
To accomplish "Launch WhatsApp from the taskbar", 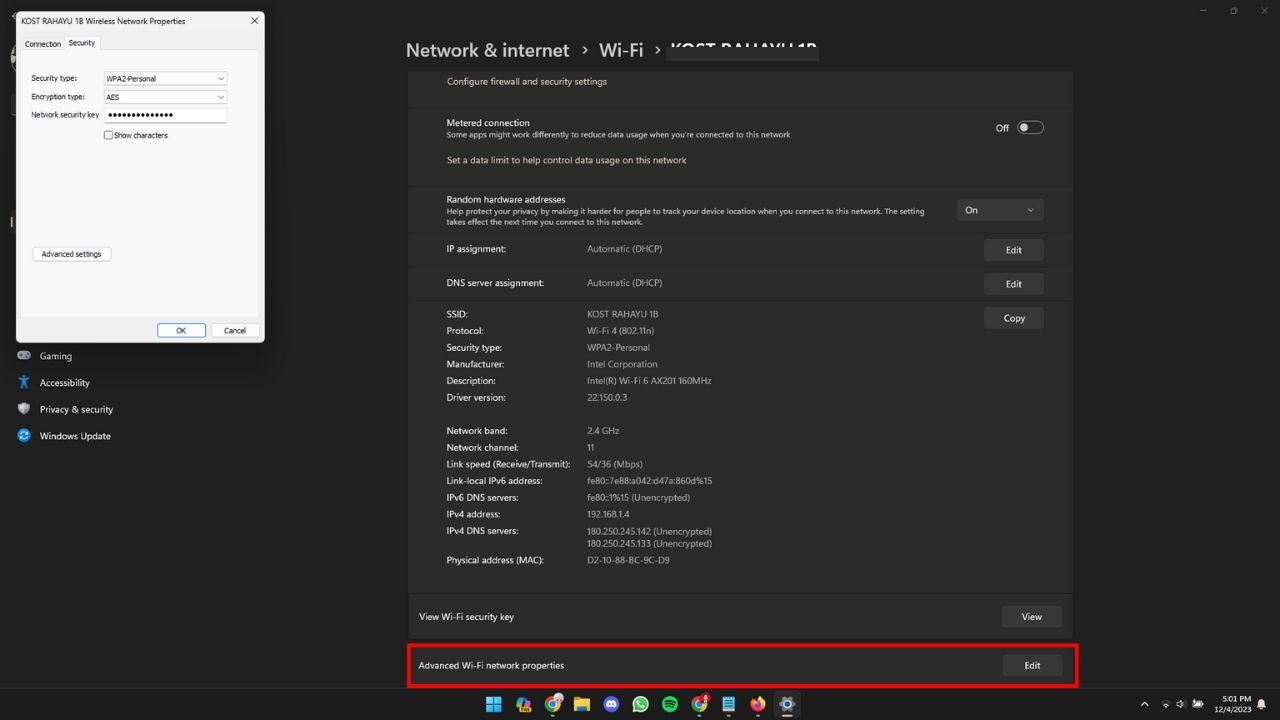I will click(641, 704).
